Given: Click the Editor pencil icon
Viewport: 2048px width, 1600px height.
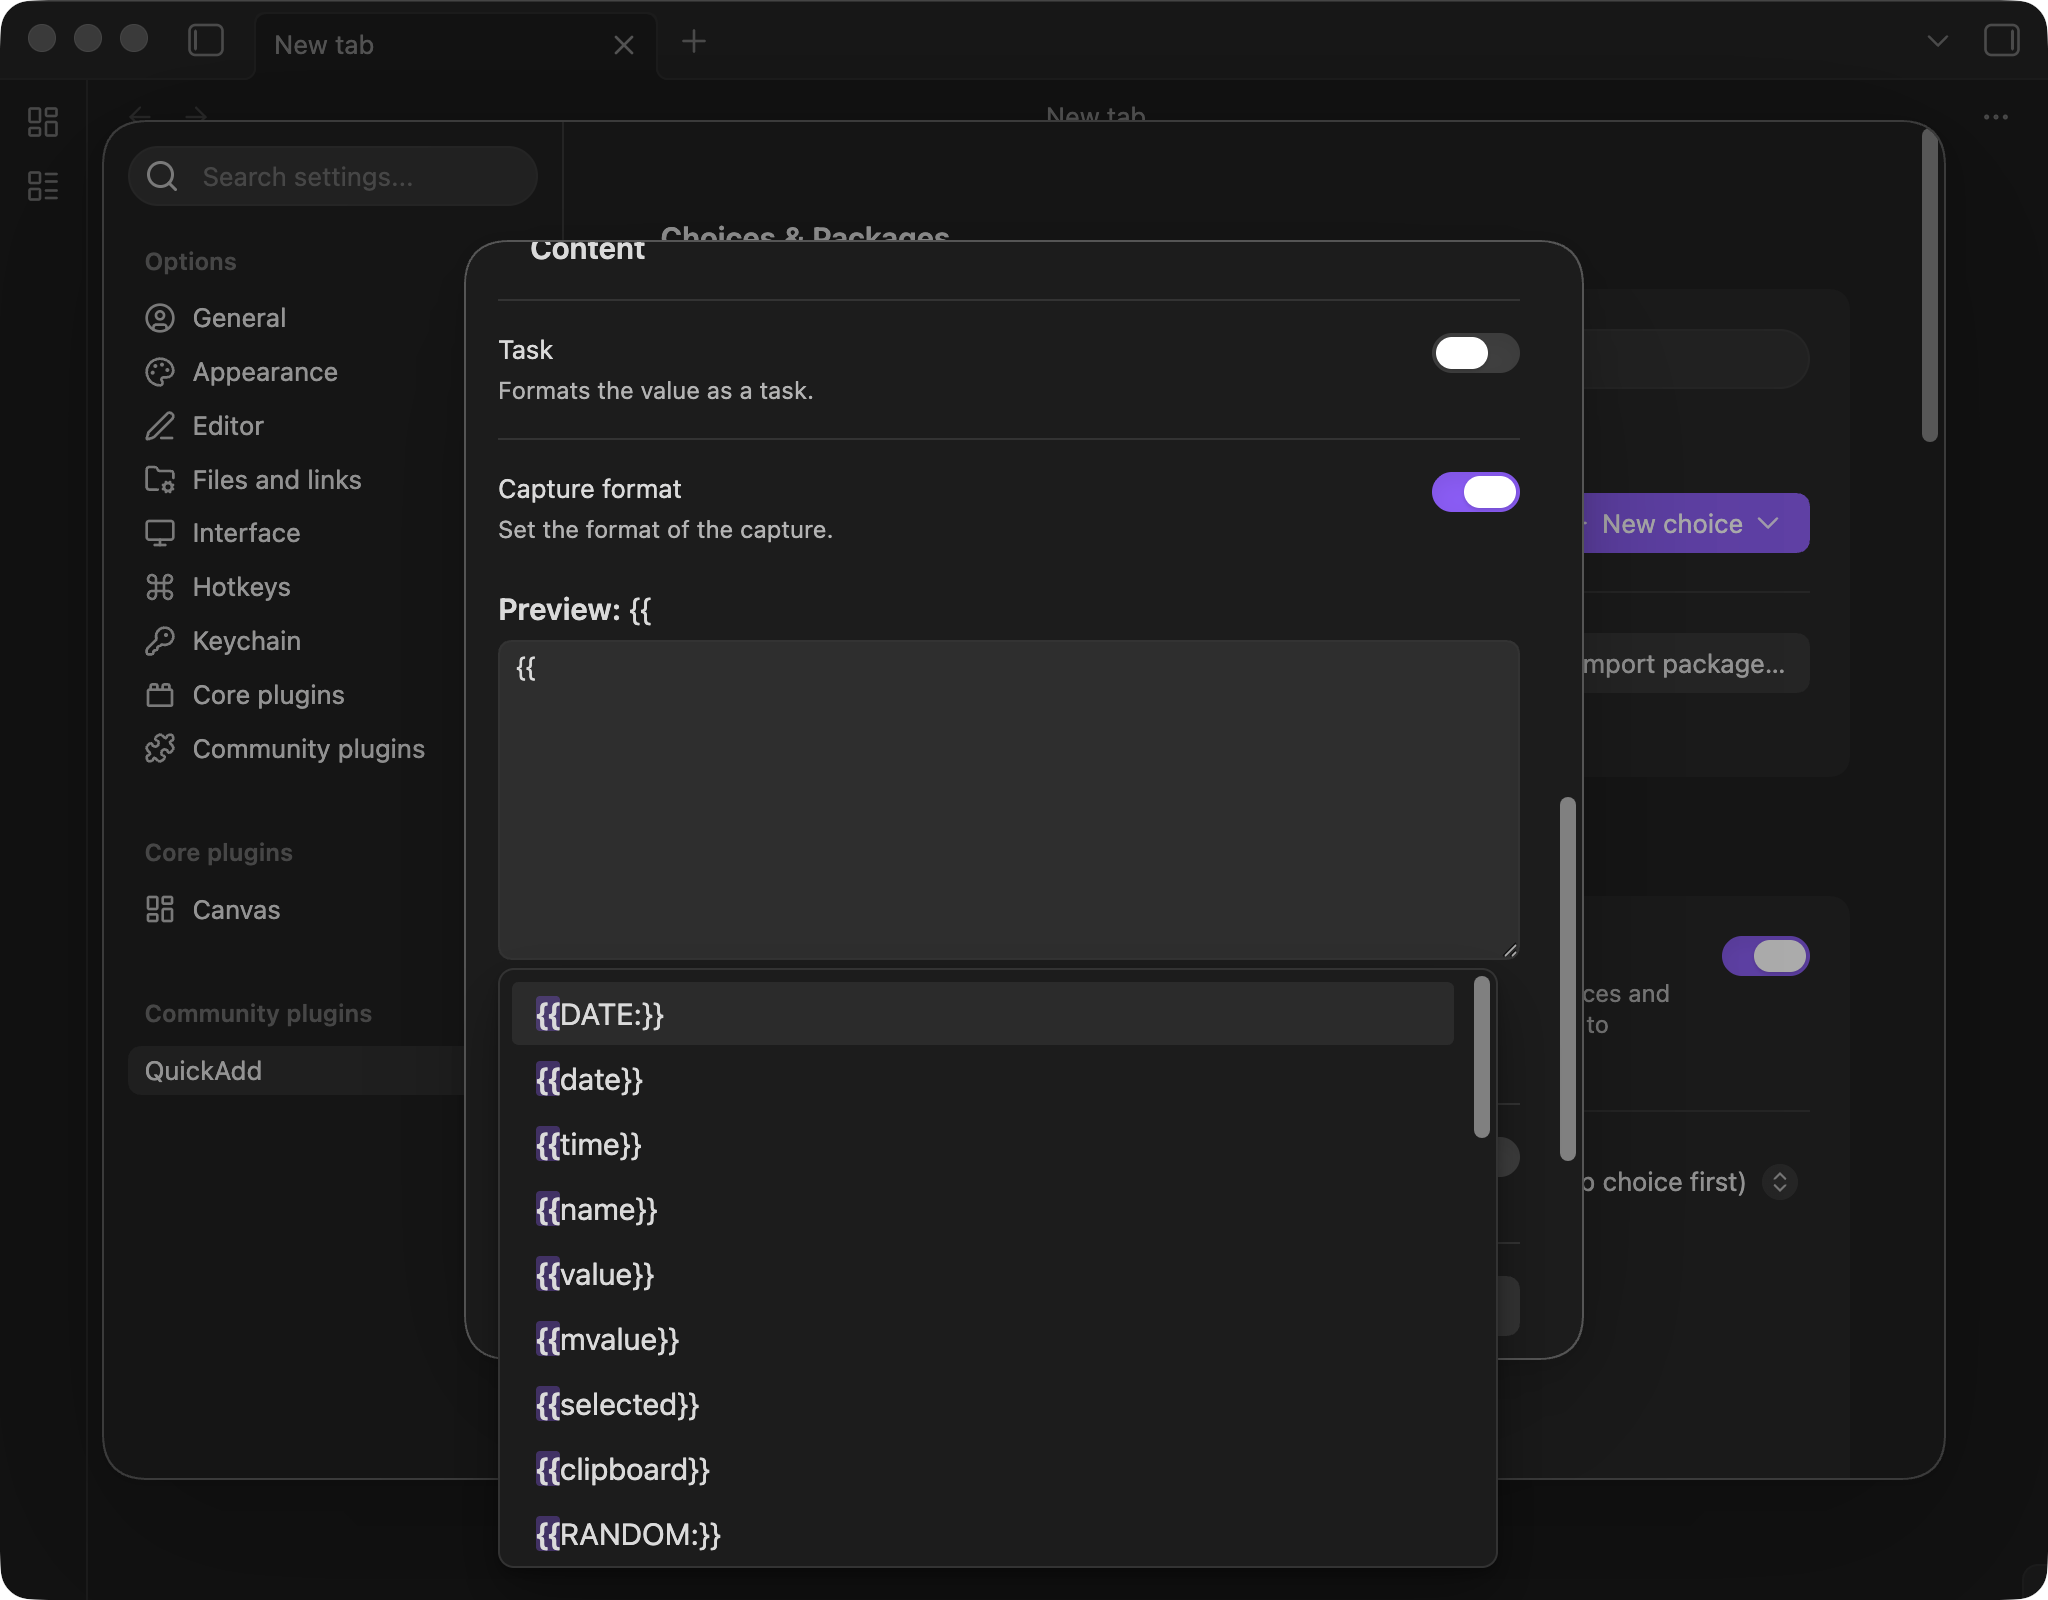Looking at the screenshot, I should [x=160, y=426].
